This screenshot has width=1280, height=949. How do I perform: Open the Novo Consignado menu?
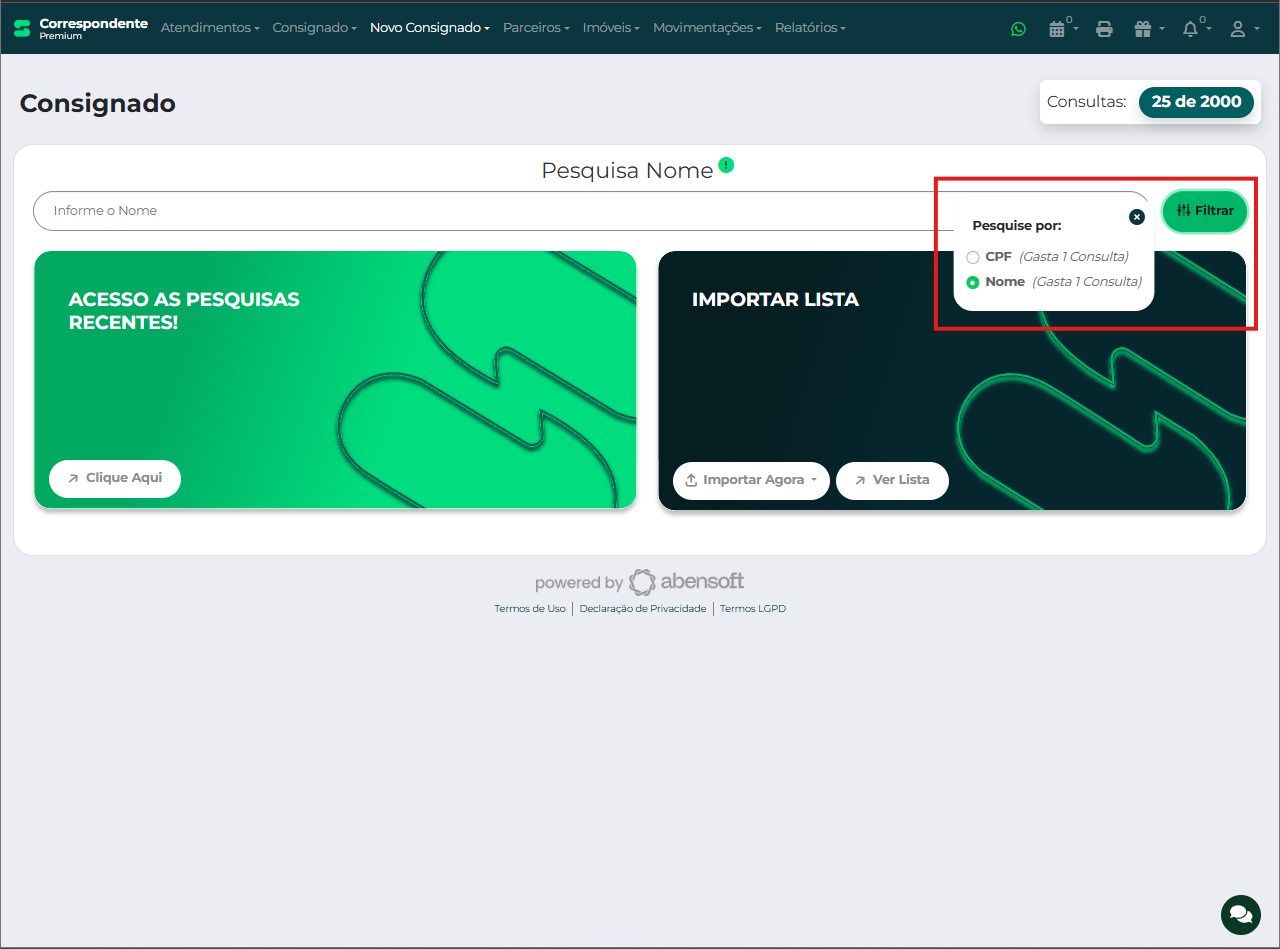click(429, 28)
